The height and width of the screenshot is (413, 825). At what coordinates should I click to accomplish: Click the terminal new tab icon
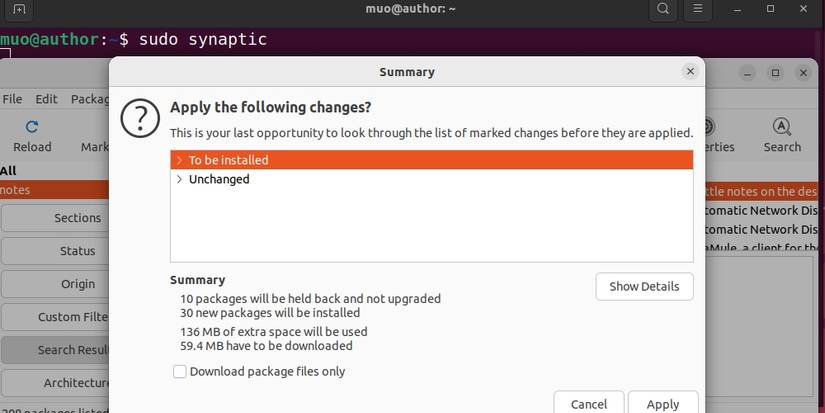coord(20,9)
